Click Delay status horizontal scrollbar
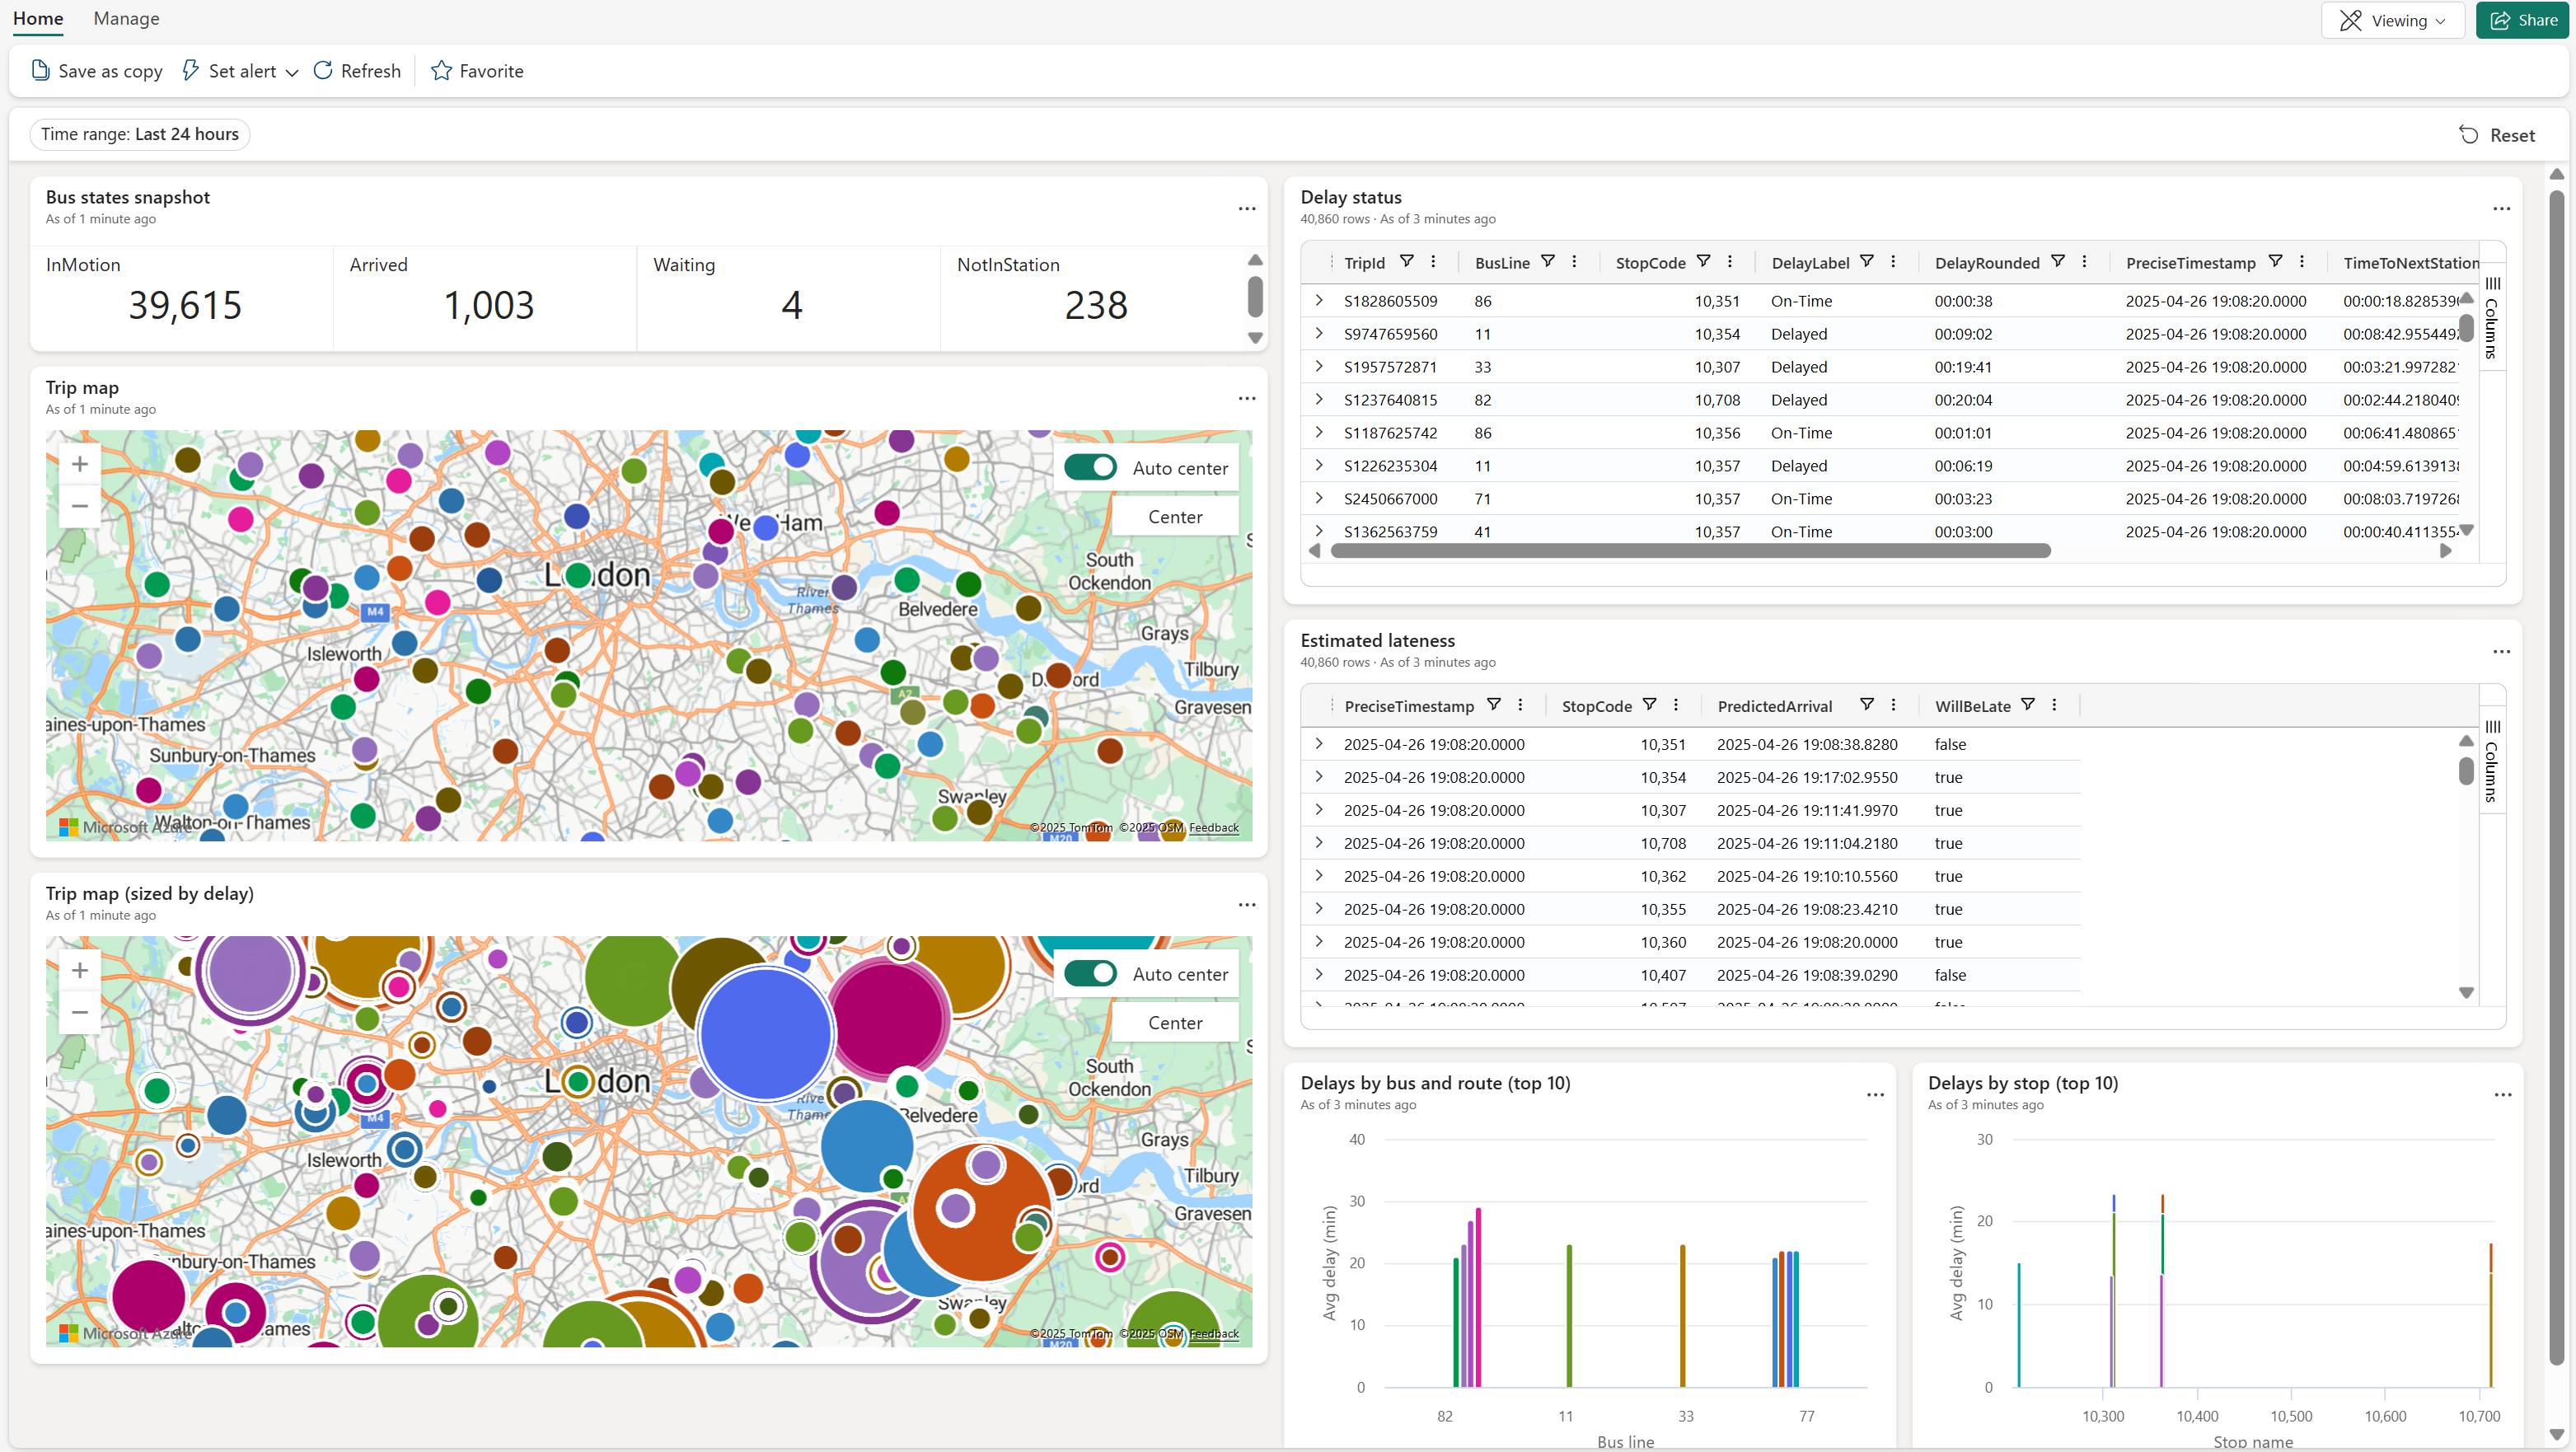Screen dimensions: 2576x1452 tap(1690, 551)
